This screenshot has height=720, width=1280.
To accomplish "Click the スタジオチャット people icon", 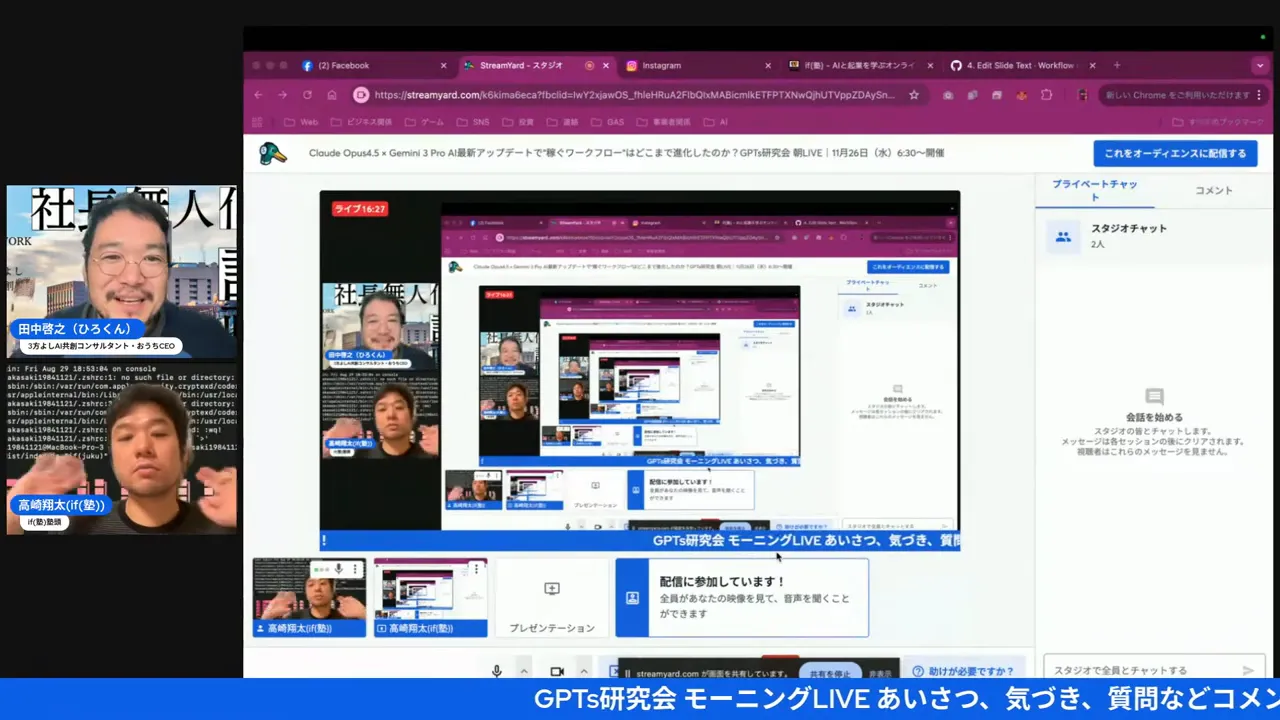I will pos(1063,236).
